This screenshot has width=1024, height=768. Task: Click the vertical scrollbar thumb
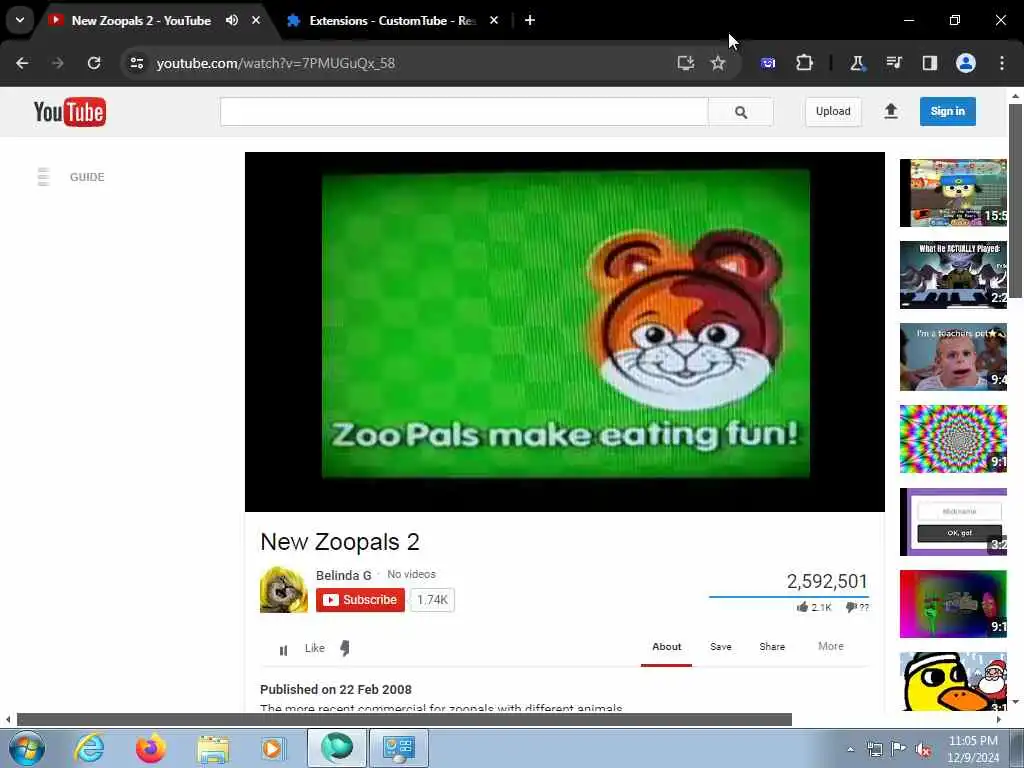(x=1015, y=200)
